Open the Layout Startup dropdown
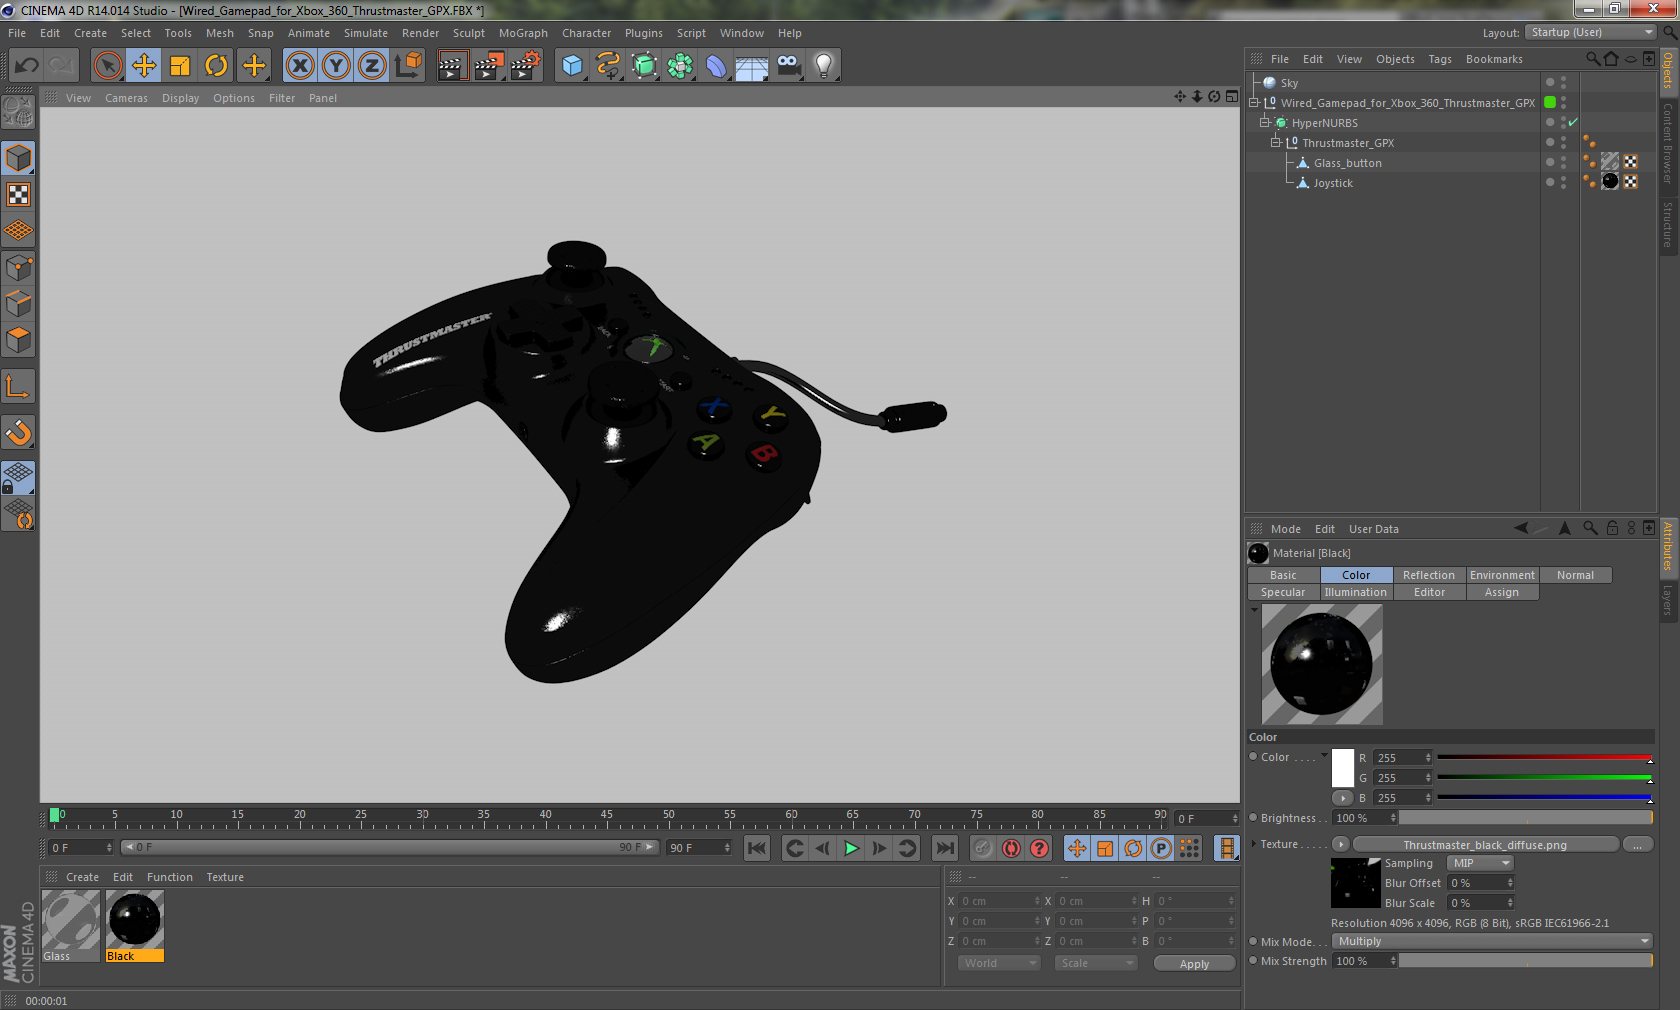The height and width of the screenshot is (1010, 1680). 1591,33
